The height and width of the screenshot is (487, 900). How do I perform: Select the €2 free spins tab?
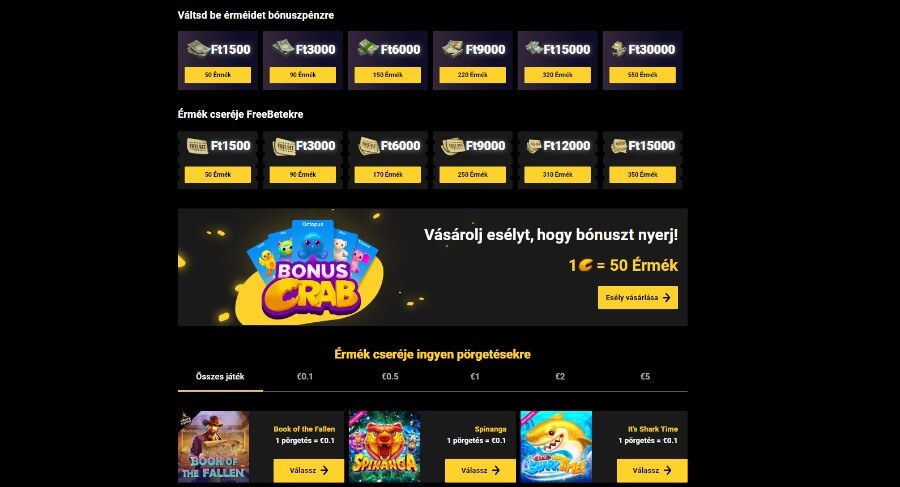click(x=560, y=377)
